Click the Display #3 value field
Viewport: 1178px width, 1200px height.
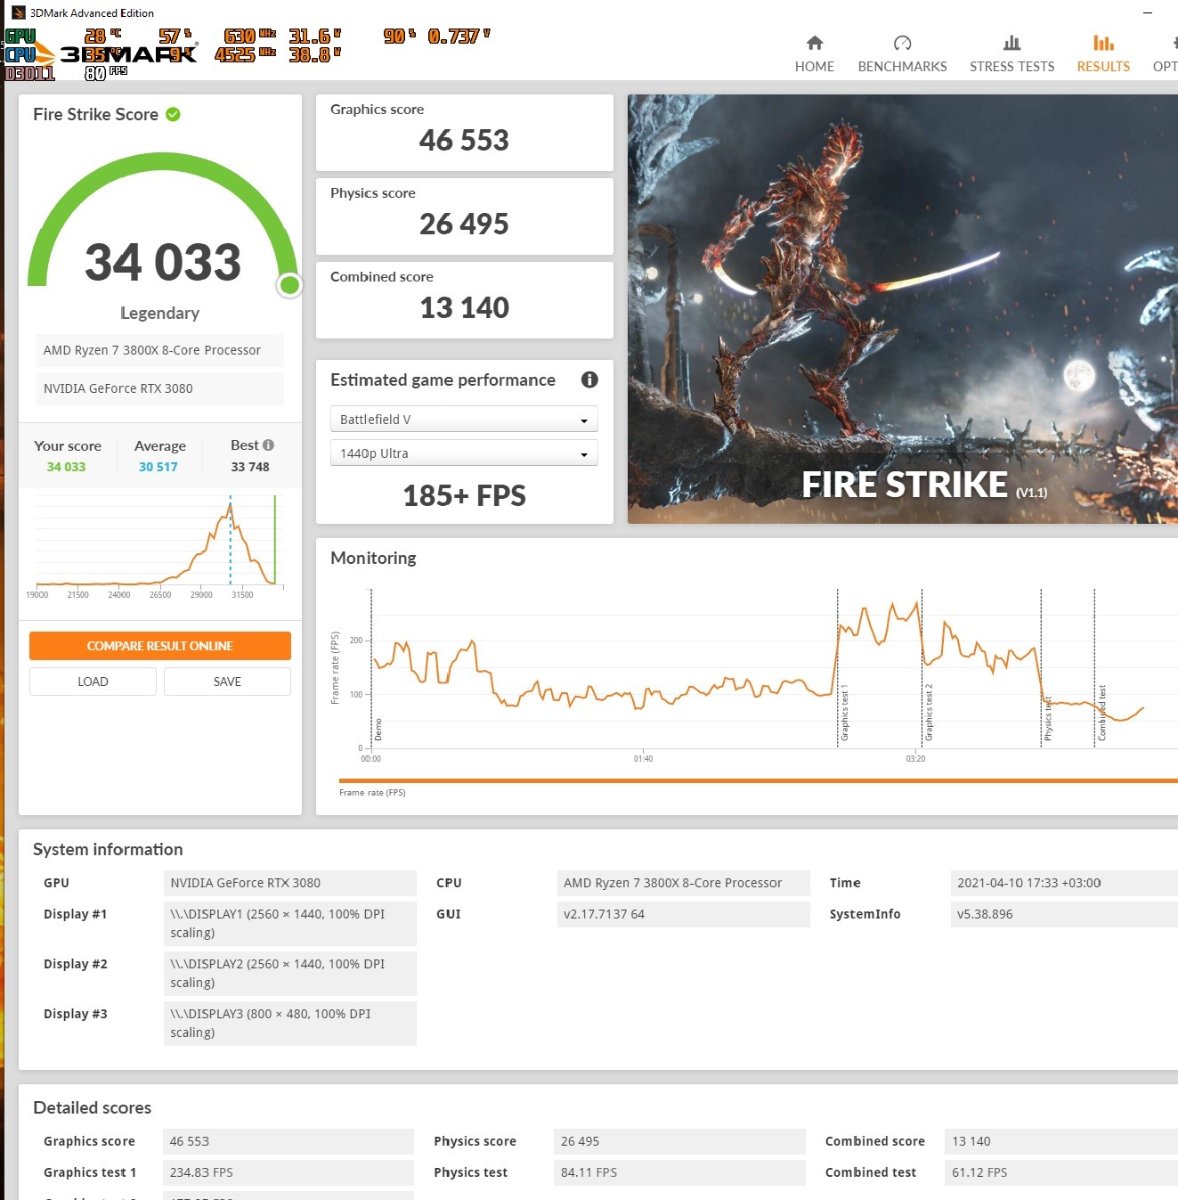(x=290, y=1023)
